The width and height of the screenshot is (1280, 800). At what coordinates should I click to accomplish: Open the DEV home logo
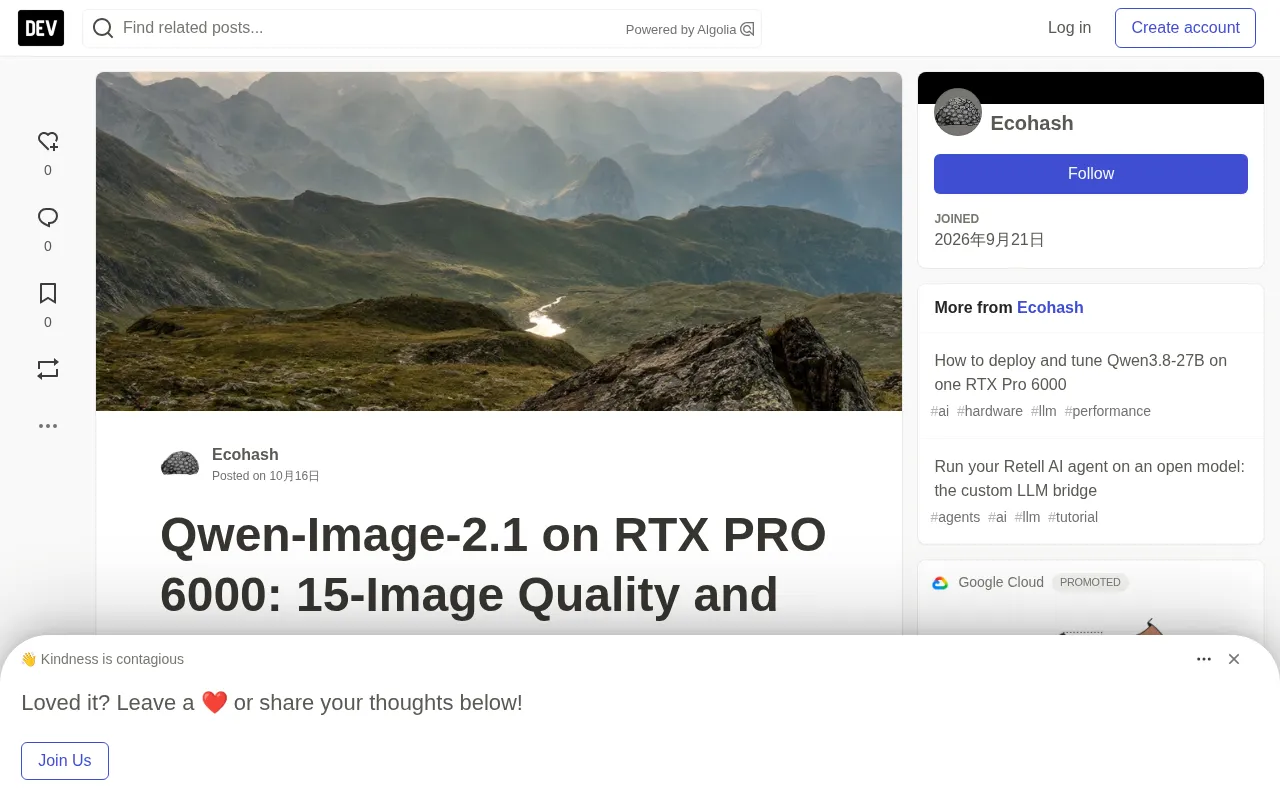pyautogui.click(x=41, y=28)
